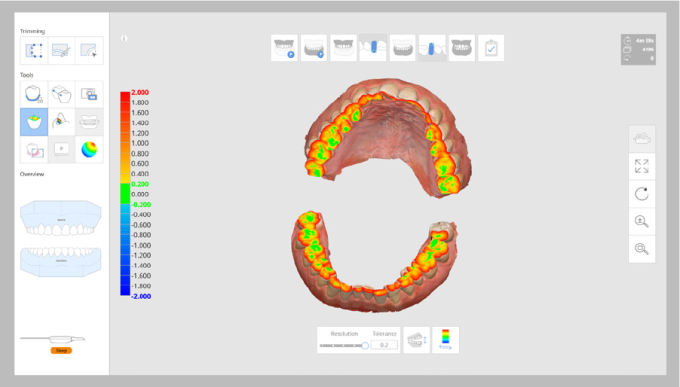680x387 pixels.
Task: Open the overlapped tooth section tool
Action: 34,150
